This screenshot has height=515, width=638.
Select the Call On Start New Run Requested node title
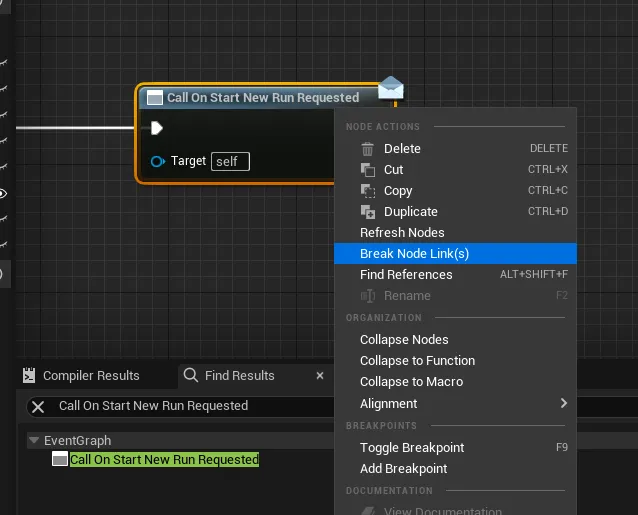click(263, 98)
